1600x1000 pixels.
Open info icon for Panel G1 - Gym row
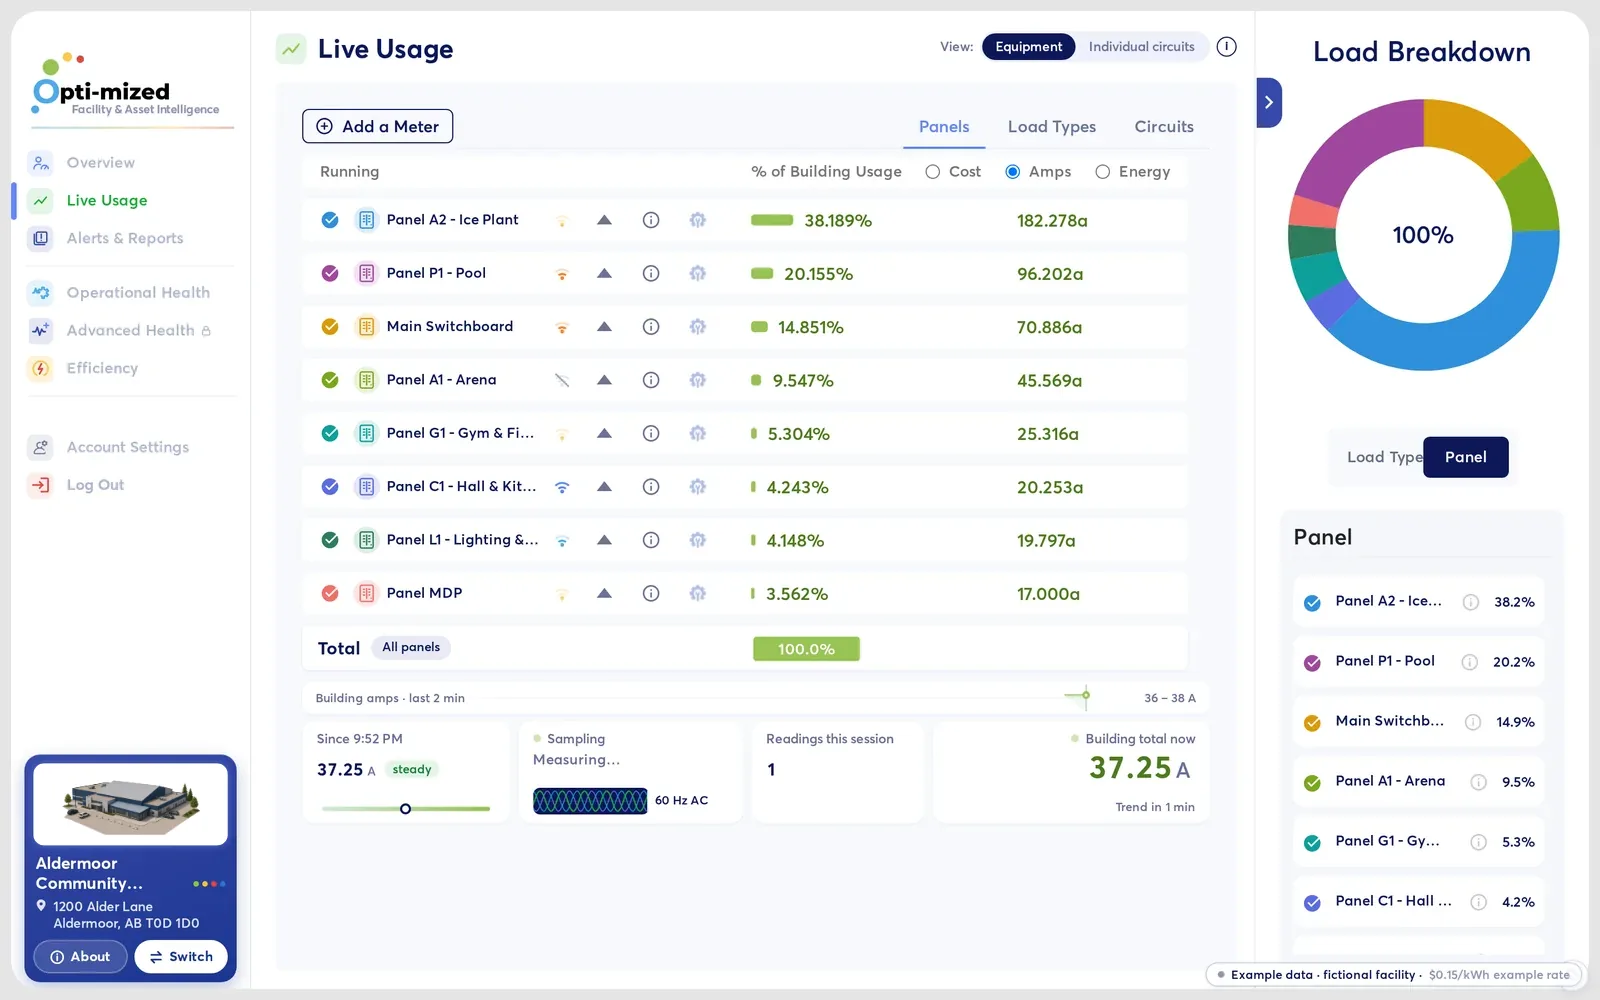coord(651,433)
